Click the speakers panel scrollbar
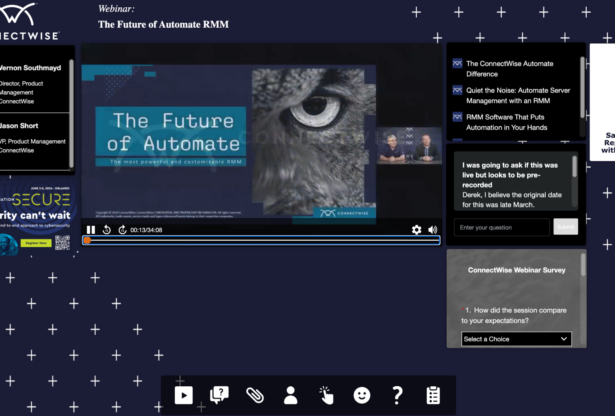The image size is (615, 416). [71, 114]
